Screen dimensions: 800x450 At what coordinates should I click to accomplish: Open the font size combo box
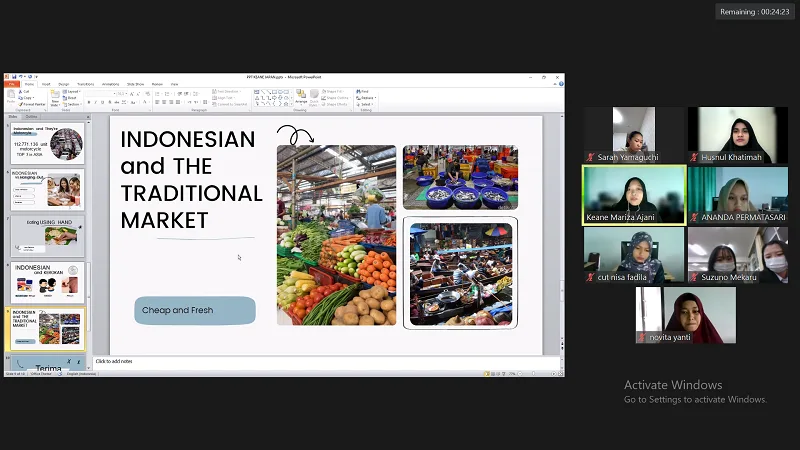[122, 94]
